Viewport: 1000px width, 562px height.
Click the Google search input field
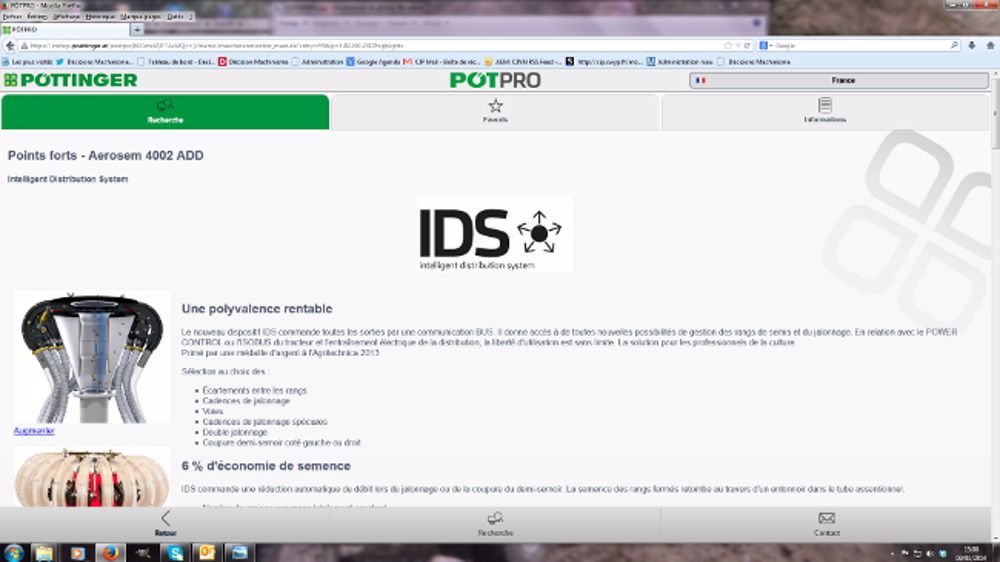[861, 46]
